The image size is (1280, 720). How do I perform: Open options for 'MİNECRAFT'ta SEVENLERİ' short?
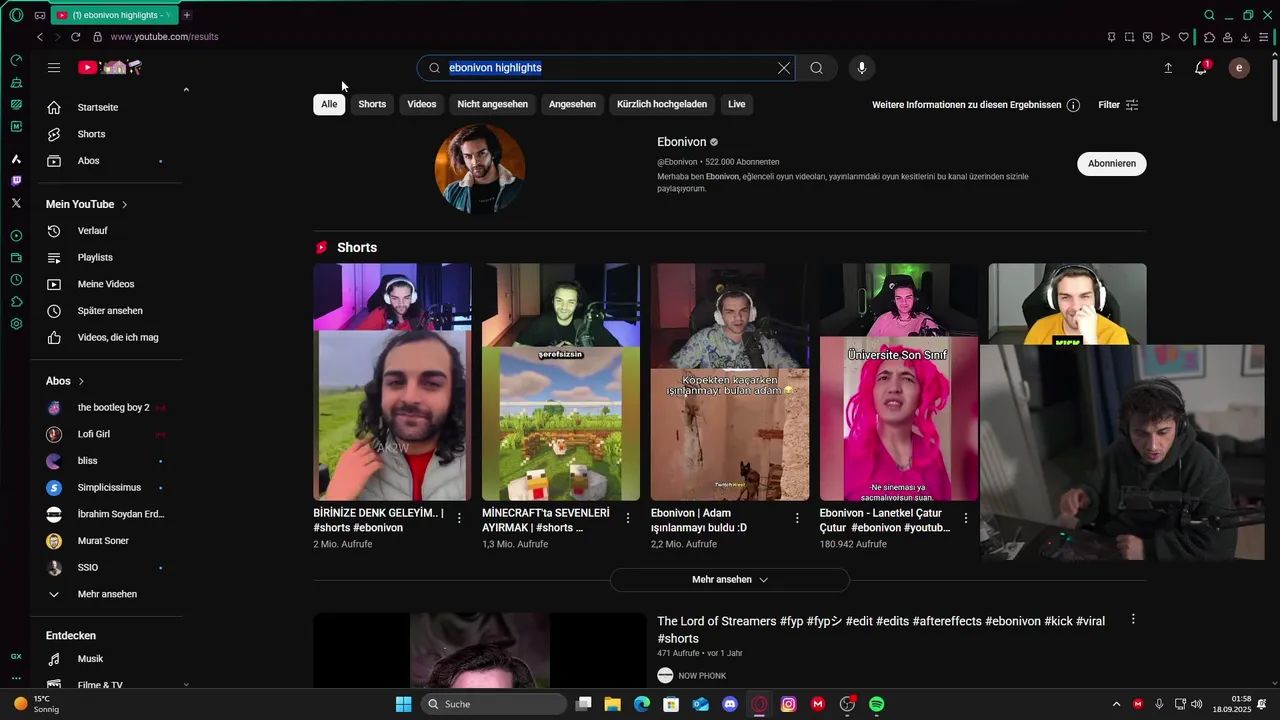628,518
